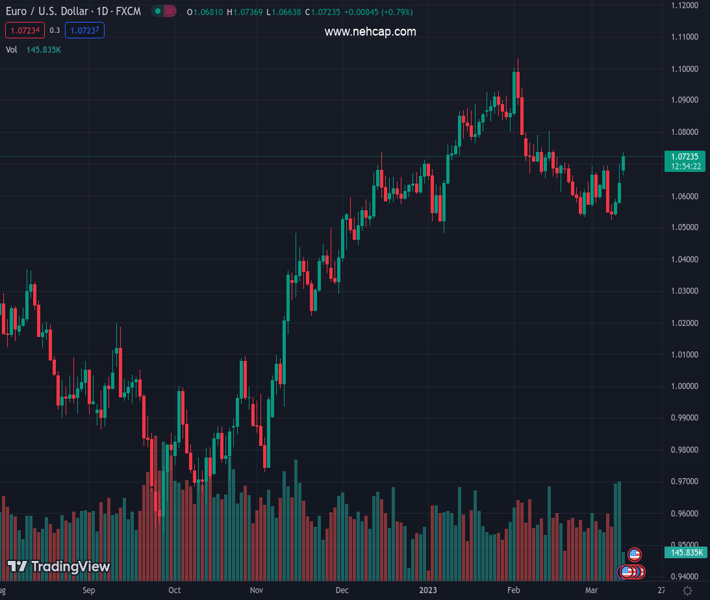Viewport: 710px width, 600px height.
Task: Click the volume label 145.835K on axis
Action: pos(685,552)
